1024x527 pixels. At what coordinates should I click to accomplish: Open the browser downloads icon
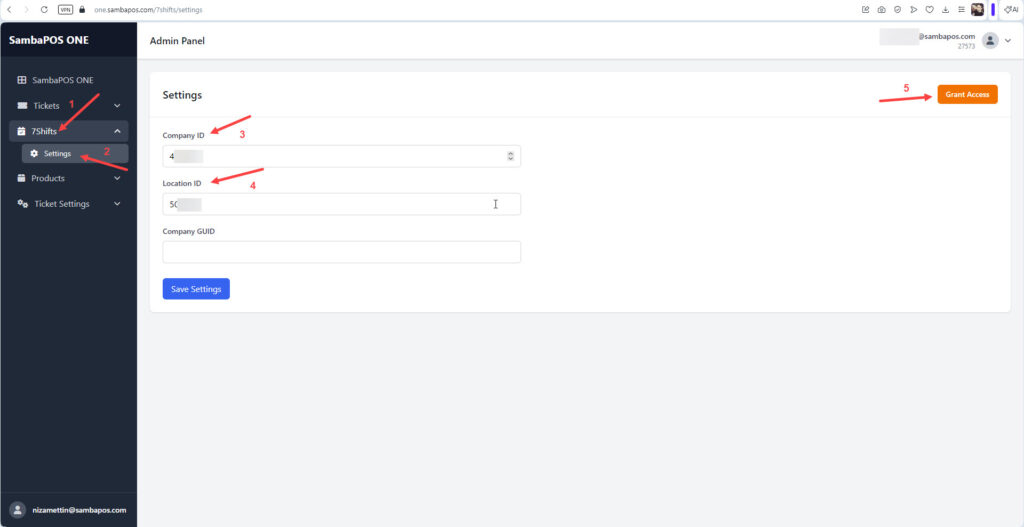tap(945, 9)
